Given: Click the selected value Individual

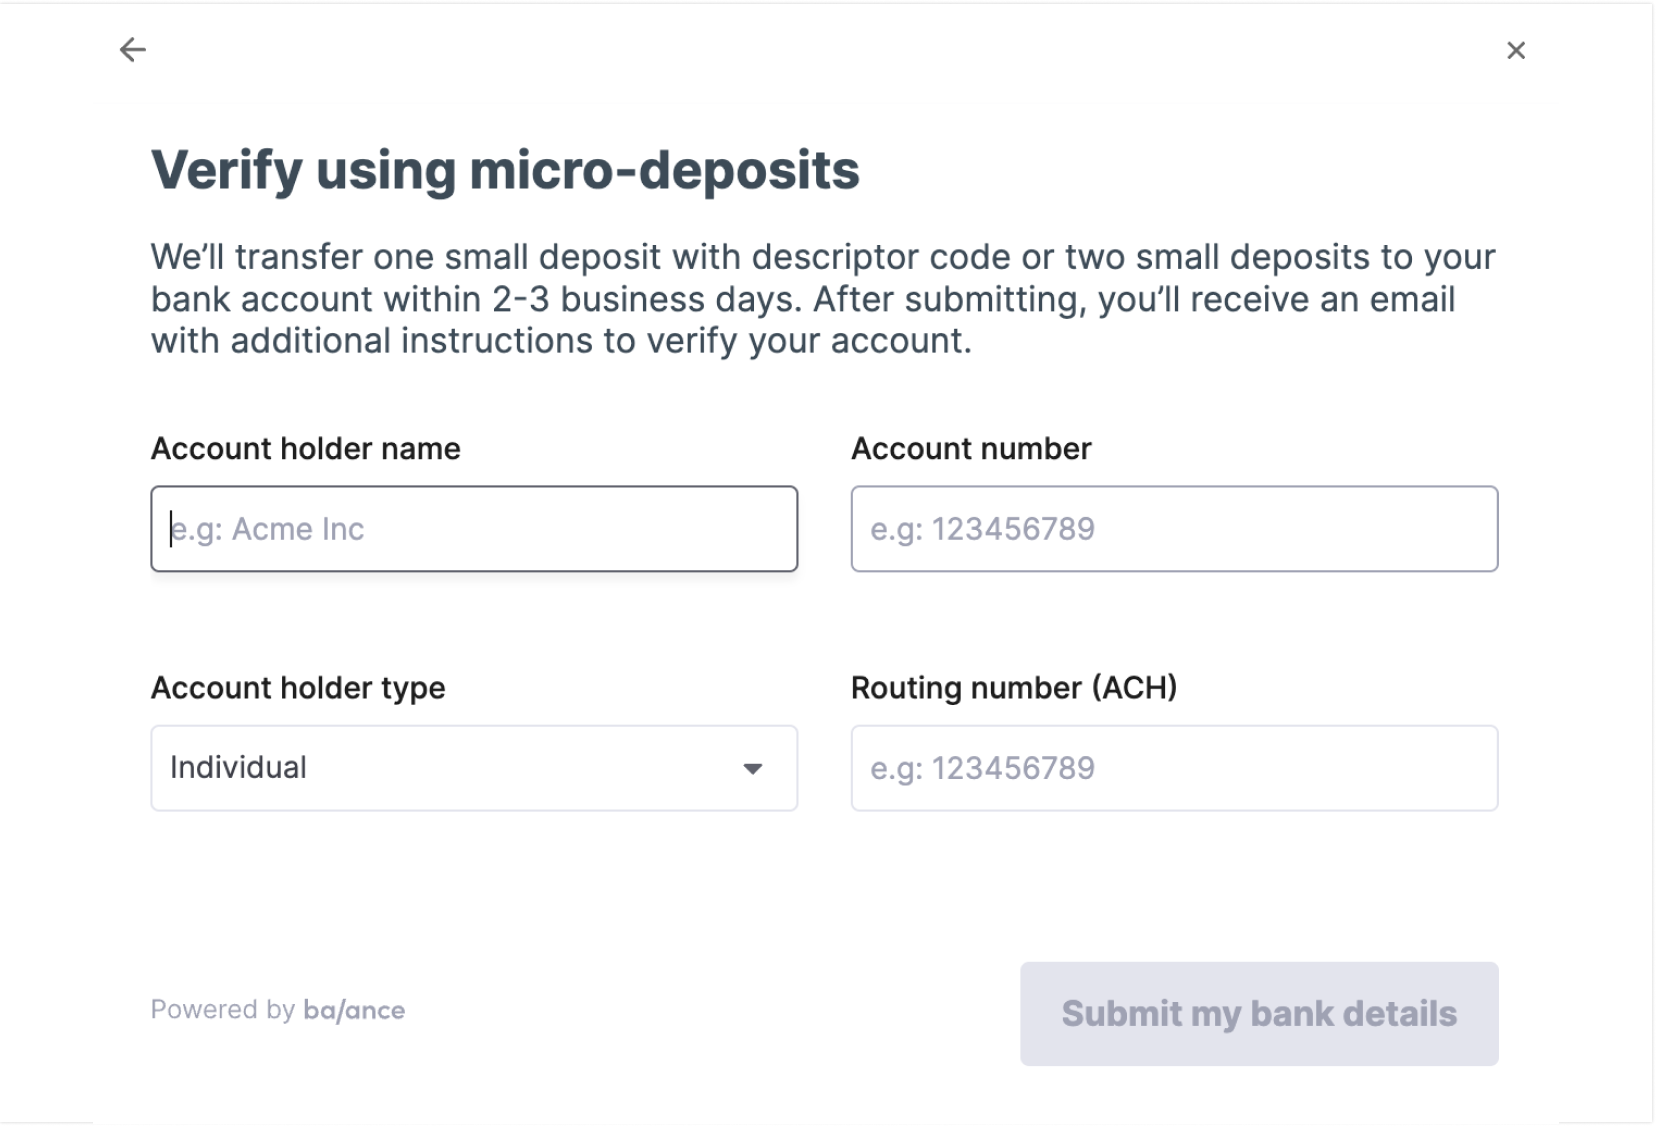Looking at the screenshot, I should pyautogui.click(x=238, y=767).
